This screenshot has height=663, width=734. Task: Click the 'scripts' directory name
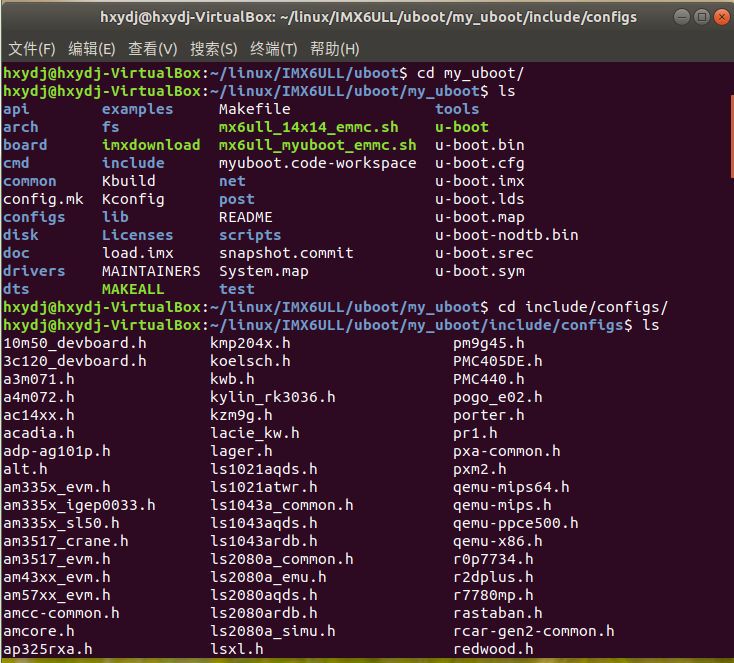[x=250, y=235]
